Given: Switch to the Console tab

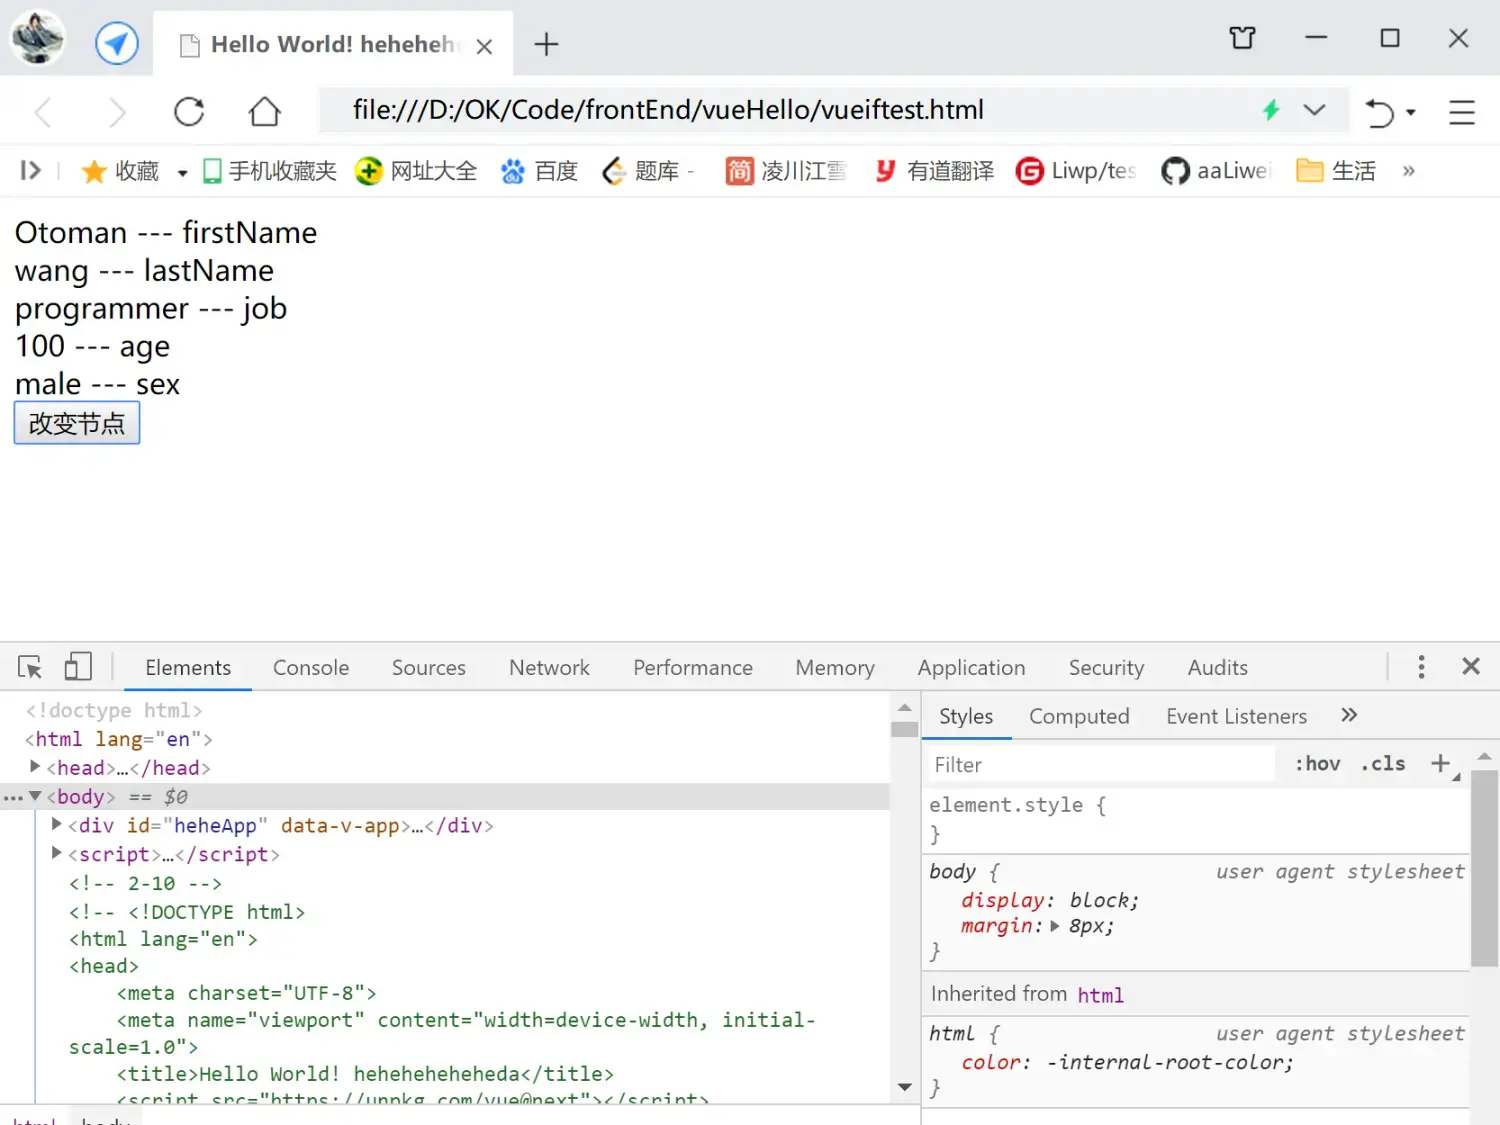Looking at the screenshot, I should coord(311,667).
